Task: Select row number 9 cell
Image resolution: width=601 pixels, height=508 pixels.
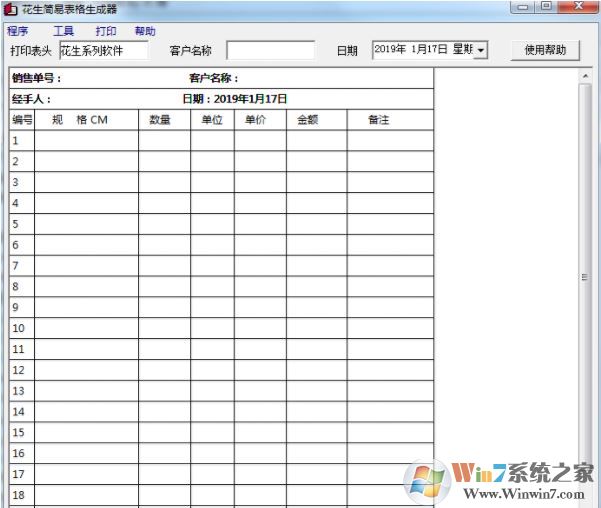Action: [x=22, y=307]
